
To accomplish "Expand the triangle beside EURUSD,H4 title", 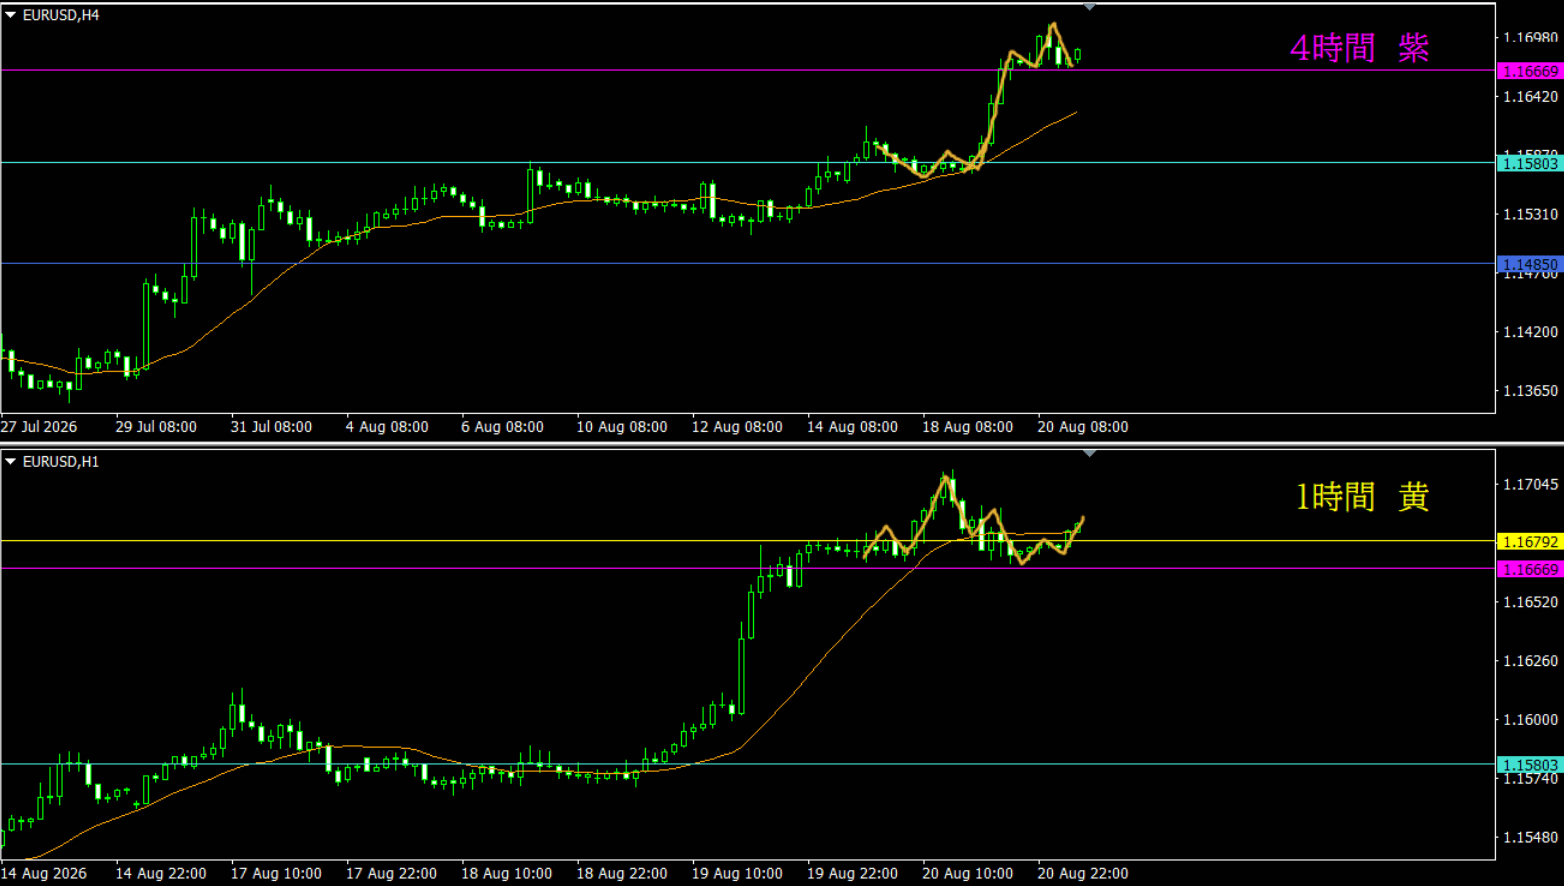I will click(x=11, y=15).
